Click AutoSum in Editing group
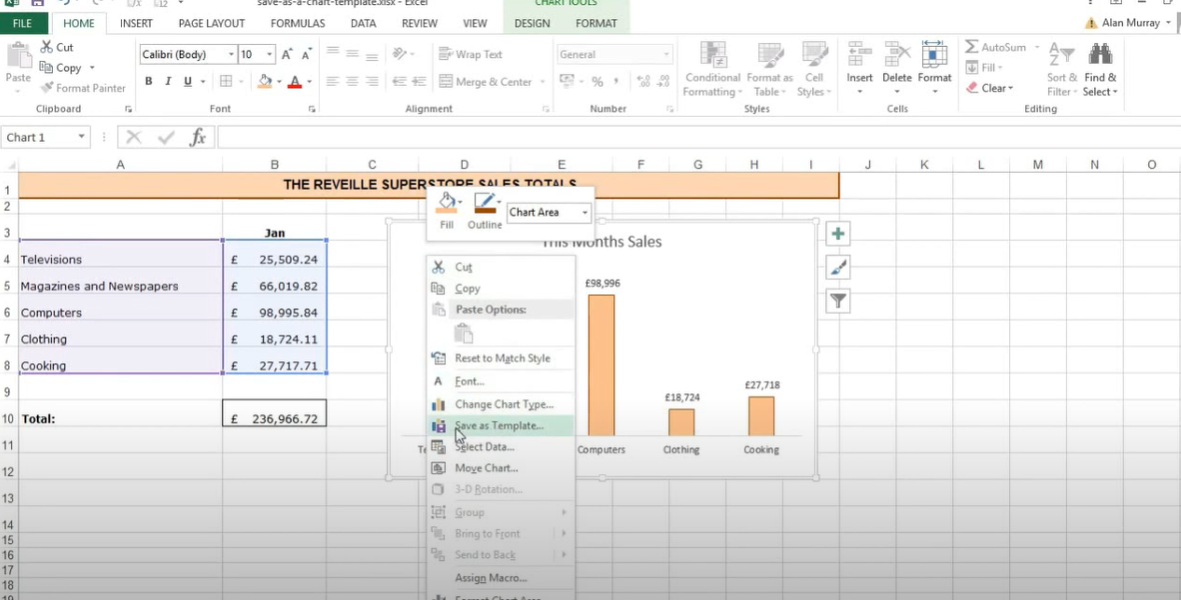Image resolution: width=1181 pixels, height=600 pixels. (996, 47)
